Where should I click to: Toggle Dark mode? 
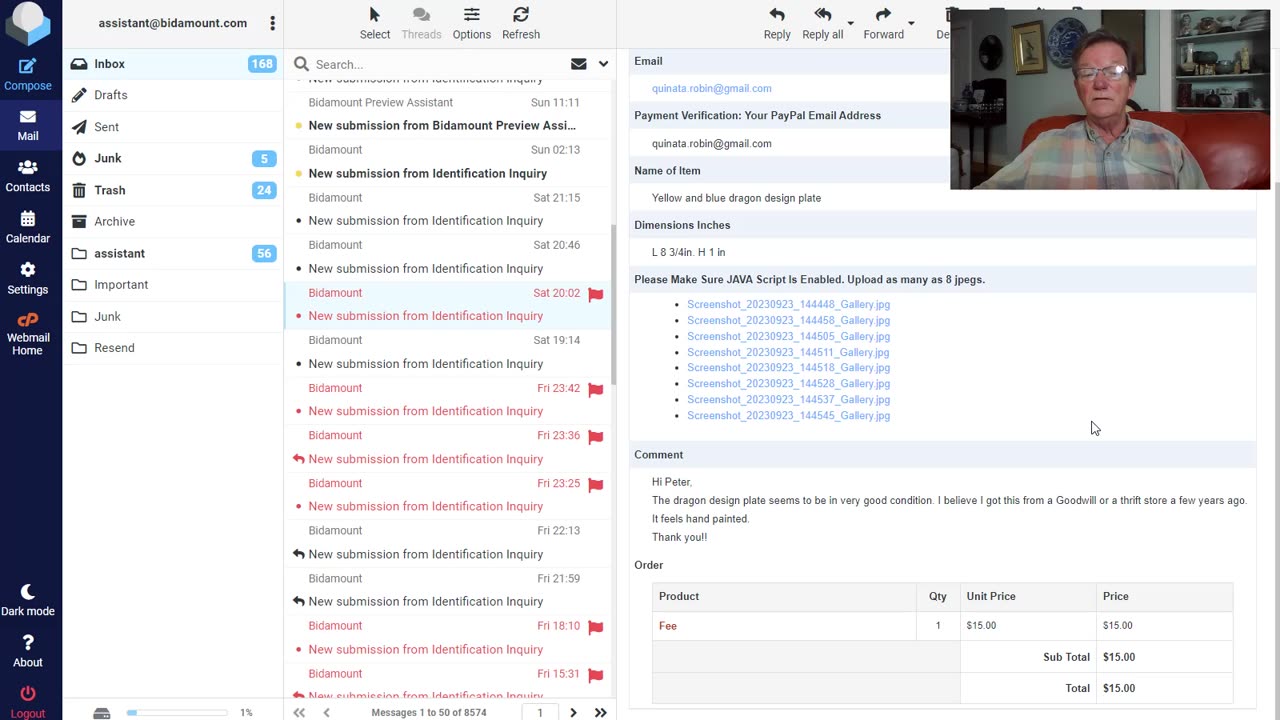pos(27,600)
